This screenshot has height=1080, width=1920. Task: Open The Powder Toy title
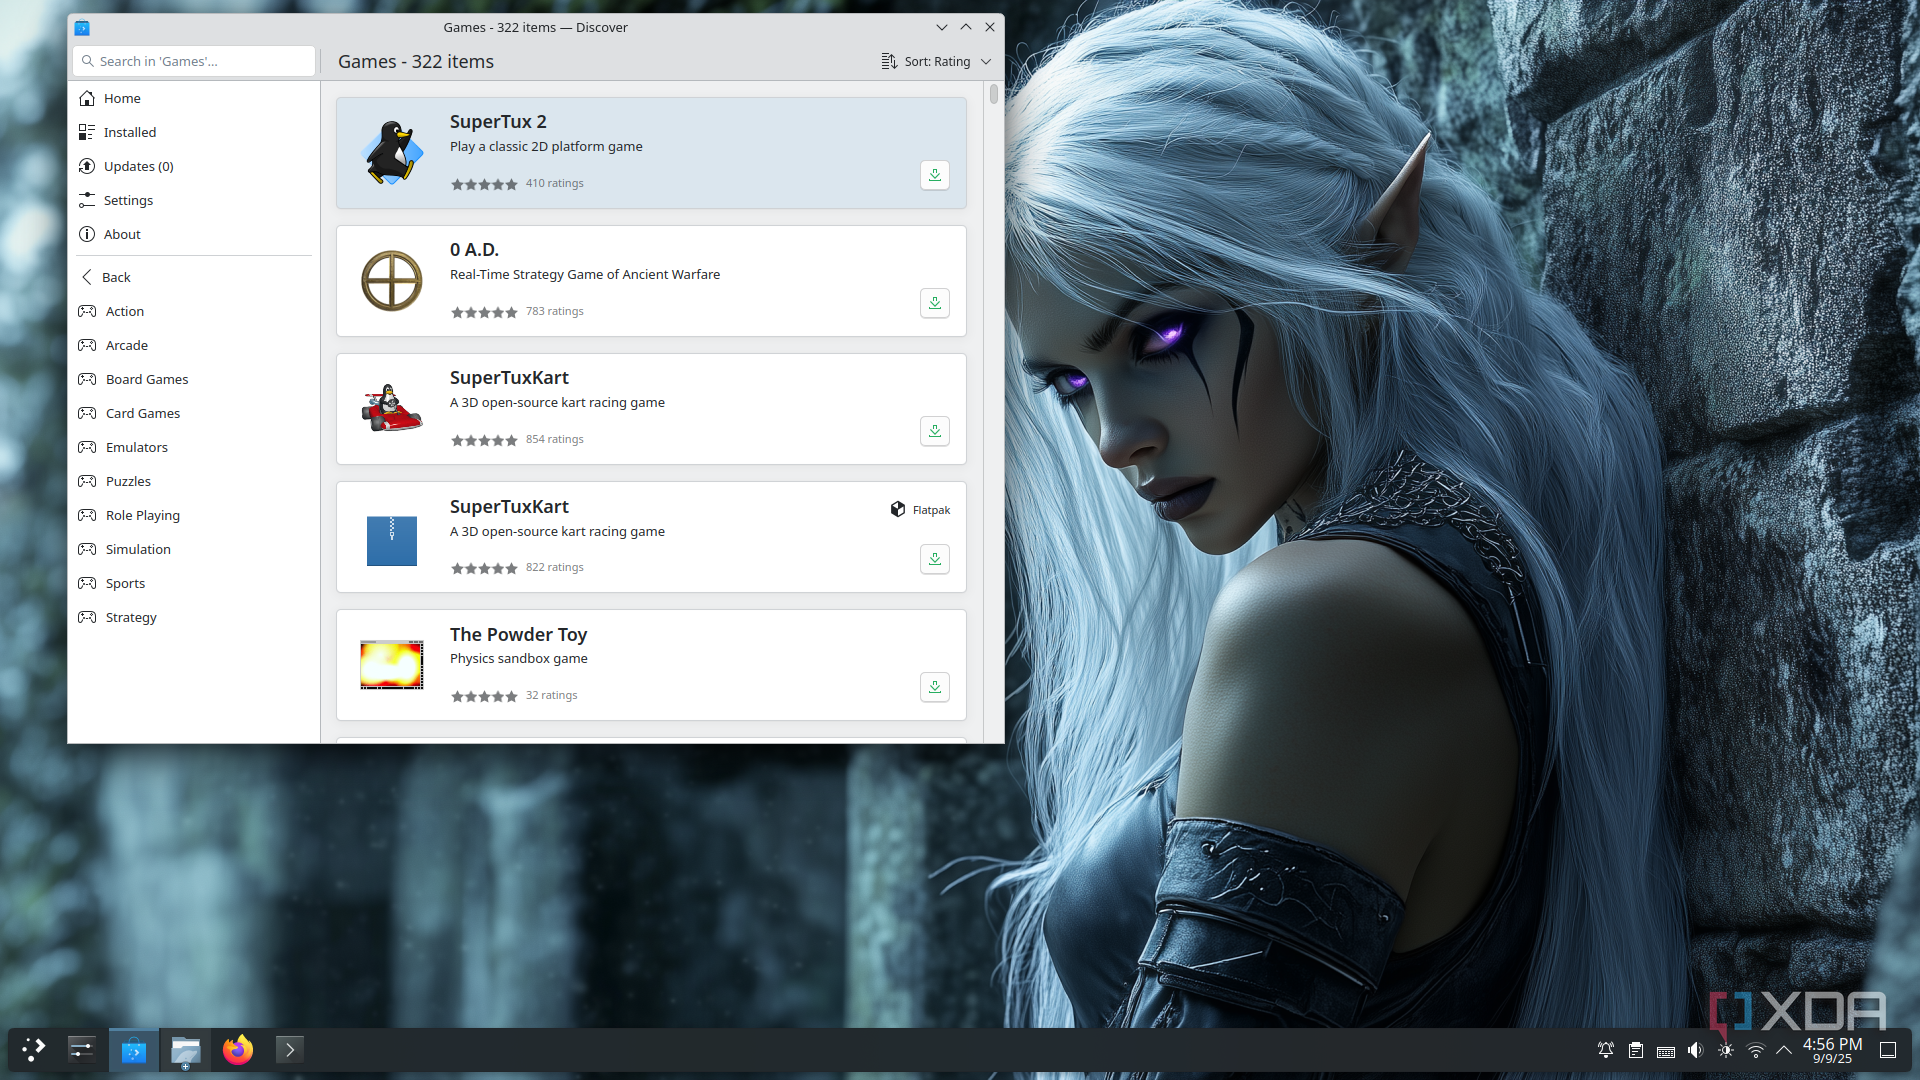point(518,634)
